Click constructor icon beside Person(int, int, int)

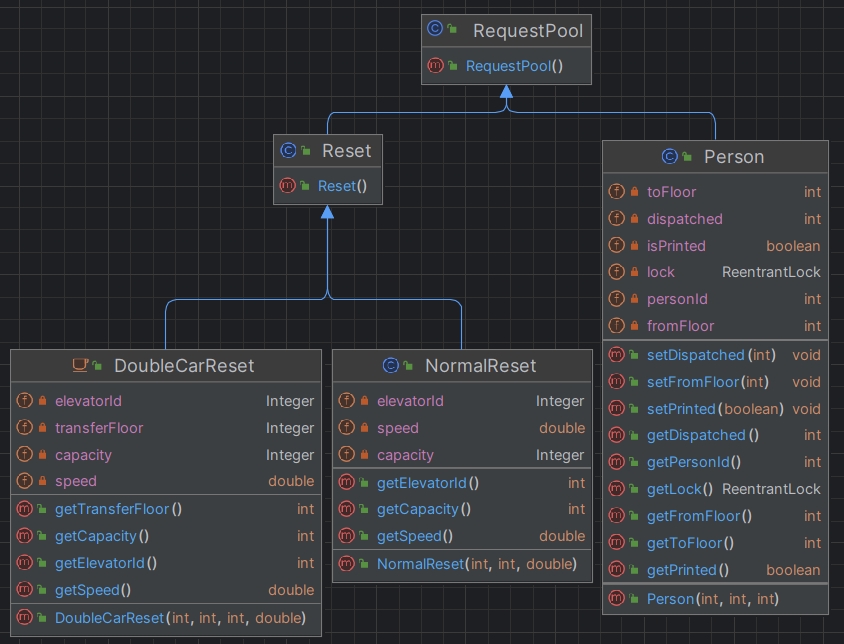click(616, 599)
